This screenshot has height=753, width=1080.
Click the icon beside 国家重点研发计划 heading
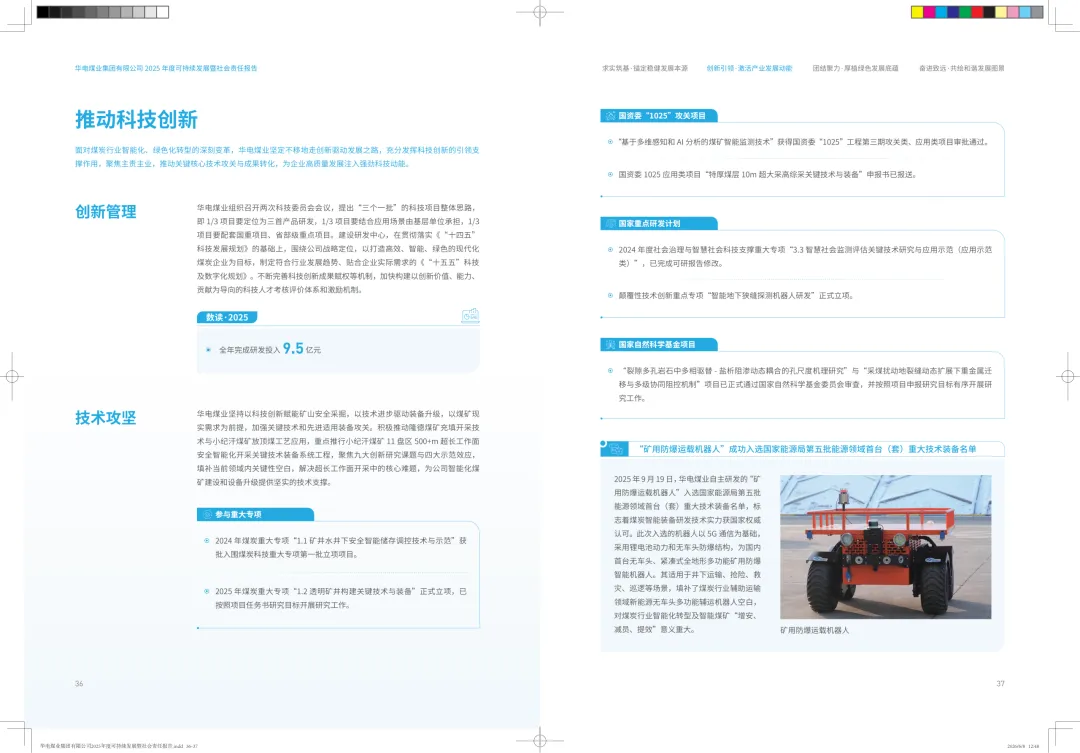click(x=610, y=223)
